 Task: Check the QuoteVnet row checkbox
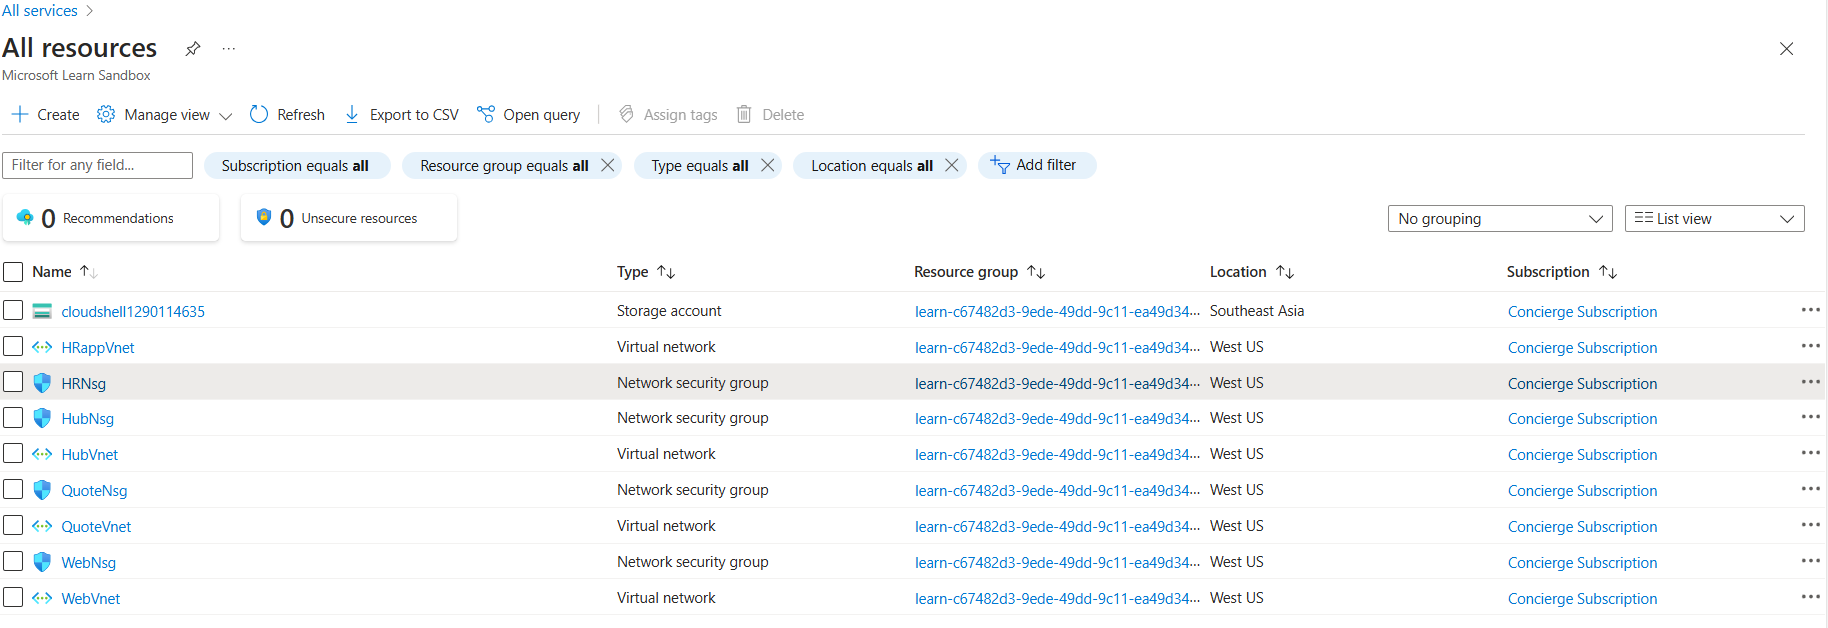13,525
